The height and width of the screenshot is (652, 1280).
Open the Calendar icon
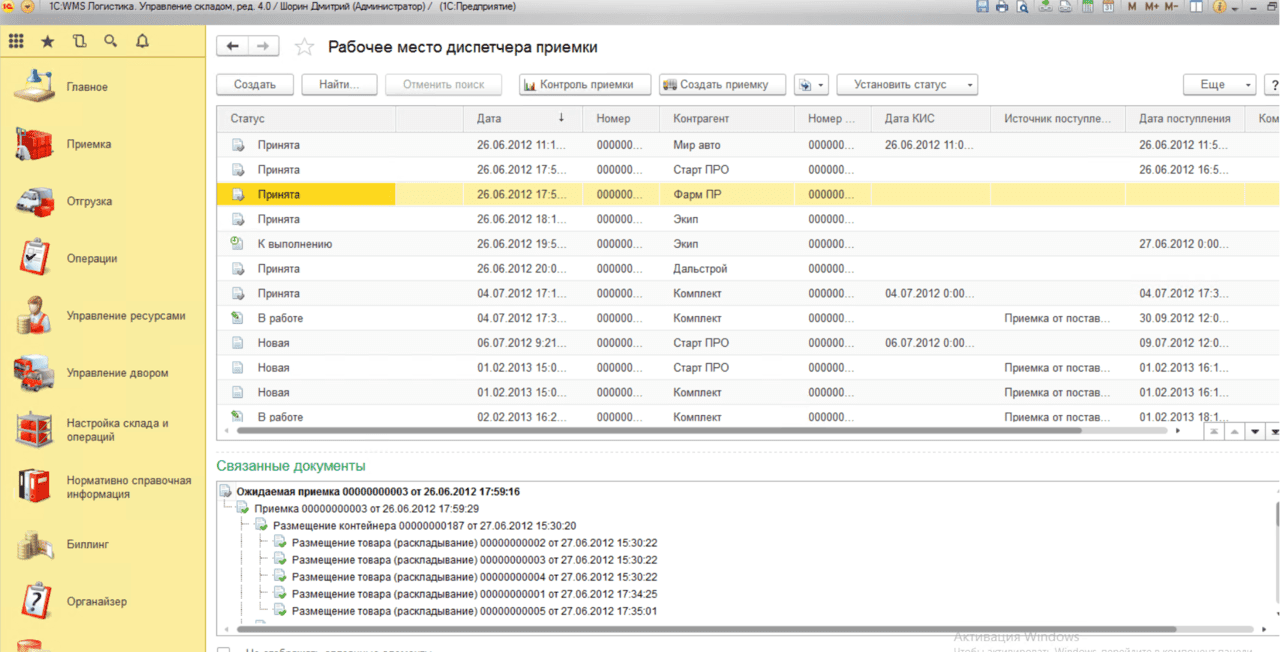coord(1107,6)
